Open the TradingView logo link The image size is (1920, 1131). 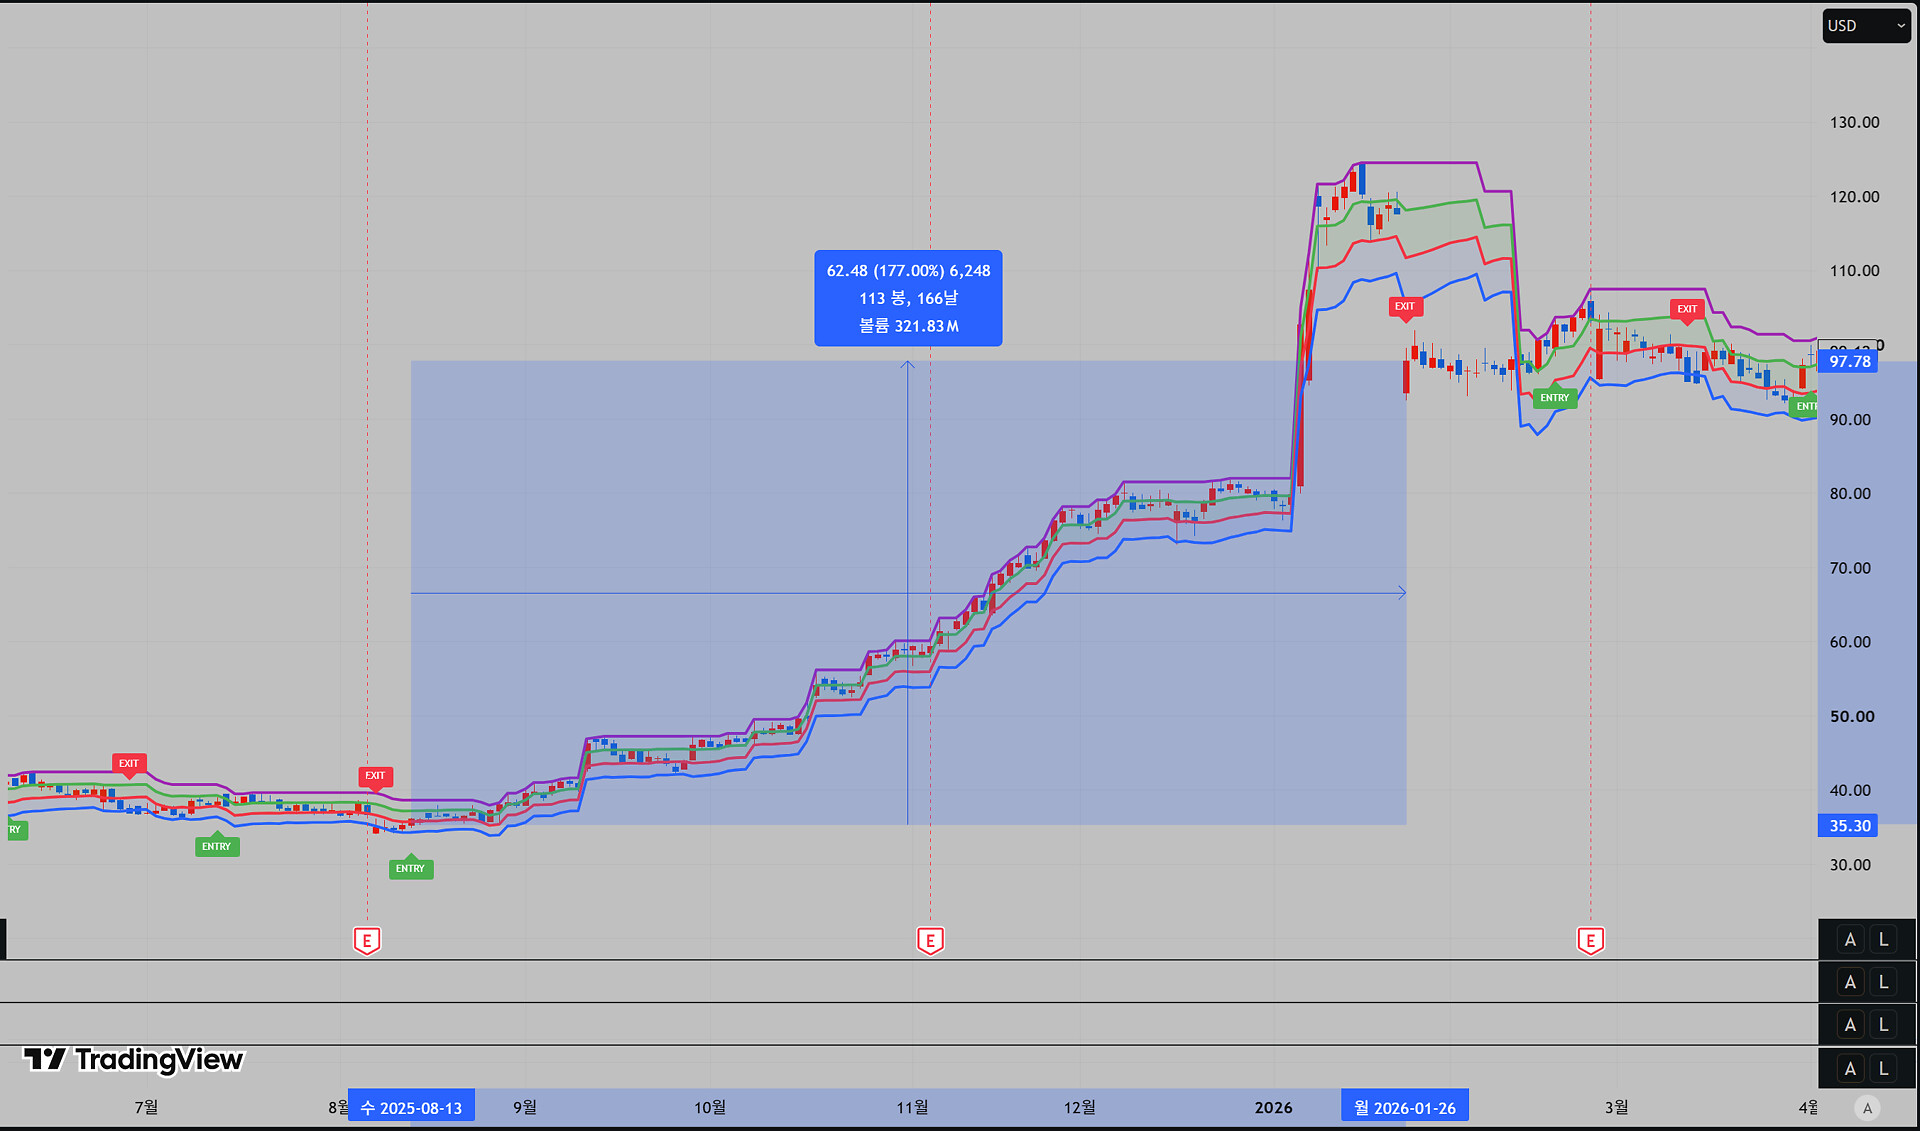tap(134, 1060)
